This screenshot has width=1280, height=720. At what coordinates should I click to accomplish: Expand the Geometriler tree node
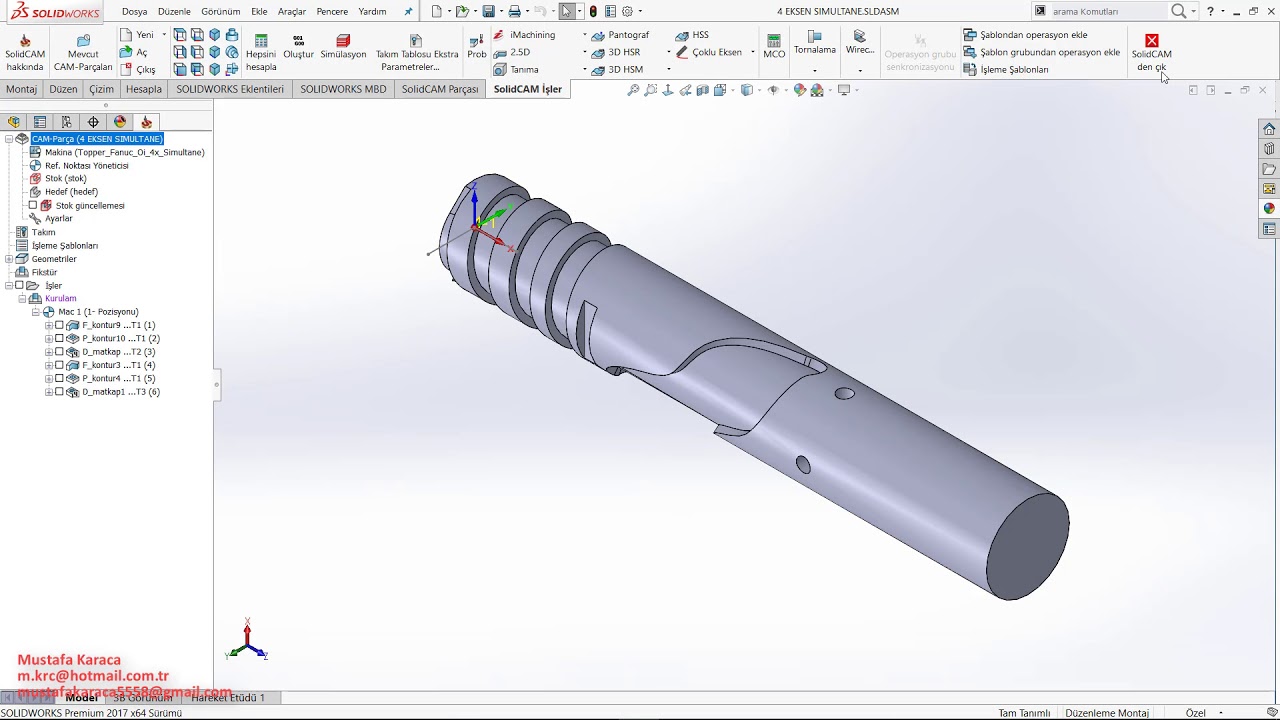[9, 259]
